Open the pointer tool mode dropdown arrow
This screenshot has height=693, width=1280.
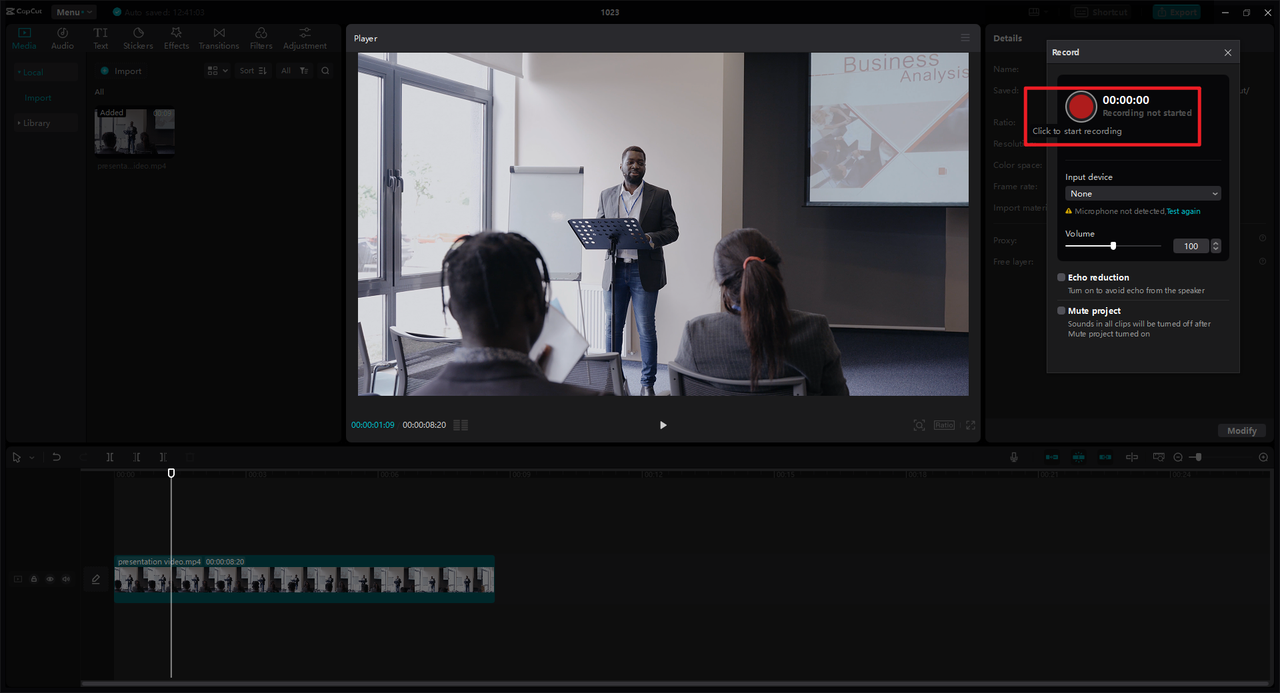(31, 457)
